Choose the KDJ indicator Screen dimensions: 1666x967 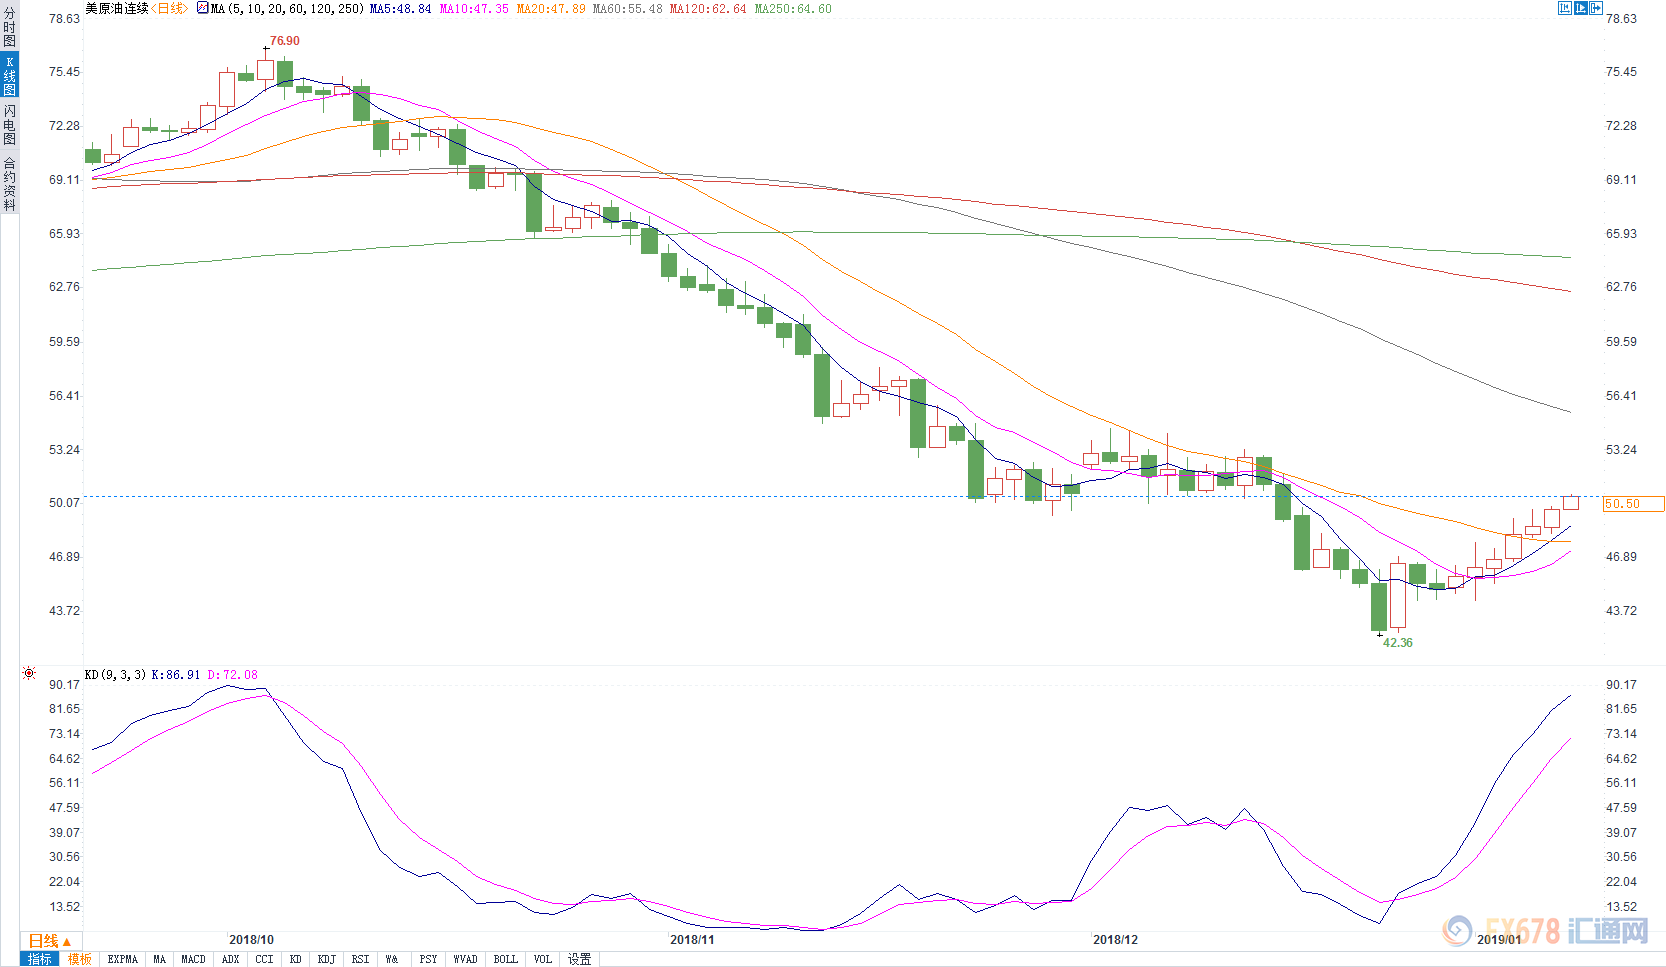click(x=327, y=959)
